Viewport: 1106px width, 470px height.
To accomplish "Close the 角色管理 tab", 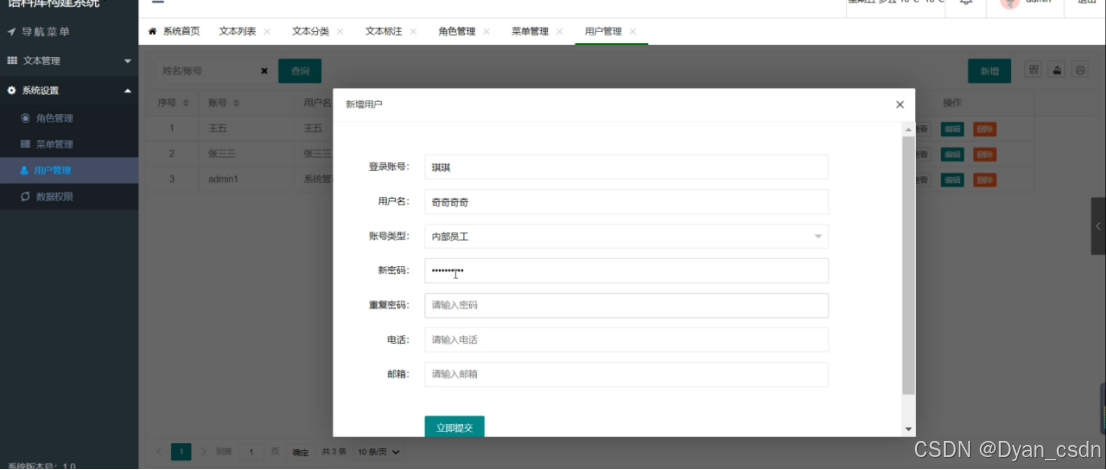I will tap(486, 32).
